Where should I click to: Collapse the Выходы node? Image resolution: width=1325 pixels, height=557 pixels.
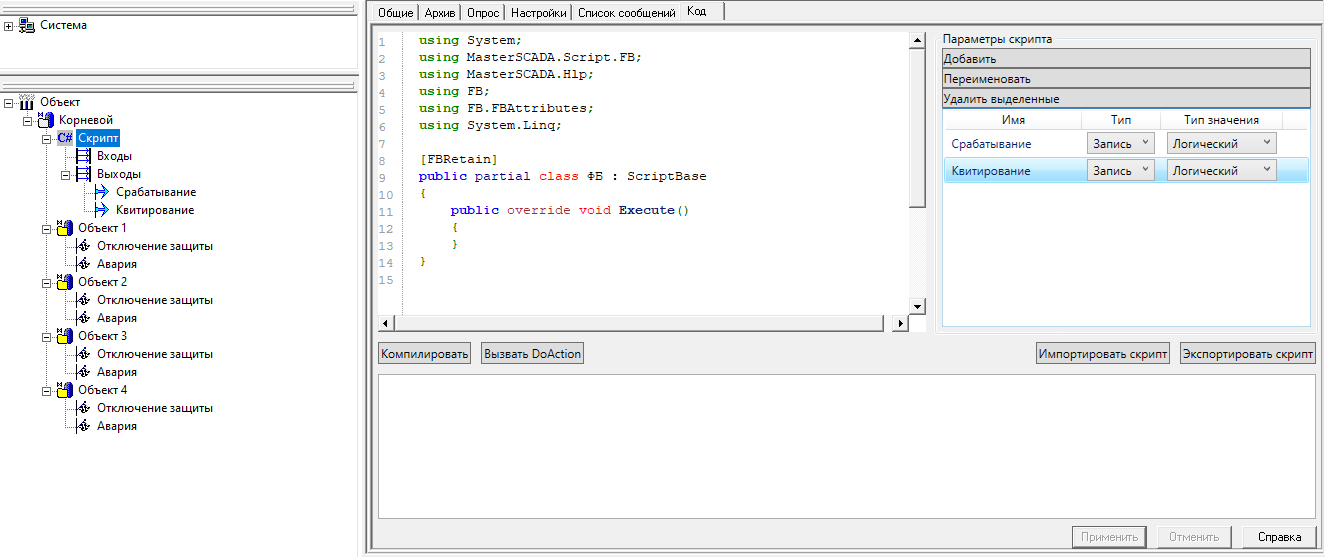point(66,174)
